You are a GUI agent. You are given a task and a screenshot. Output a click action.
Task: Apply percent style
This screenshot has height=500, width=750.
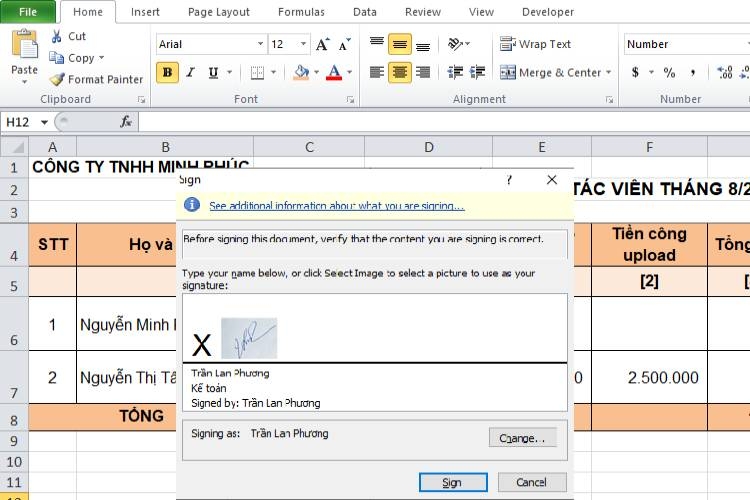point(669,73)
